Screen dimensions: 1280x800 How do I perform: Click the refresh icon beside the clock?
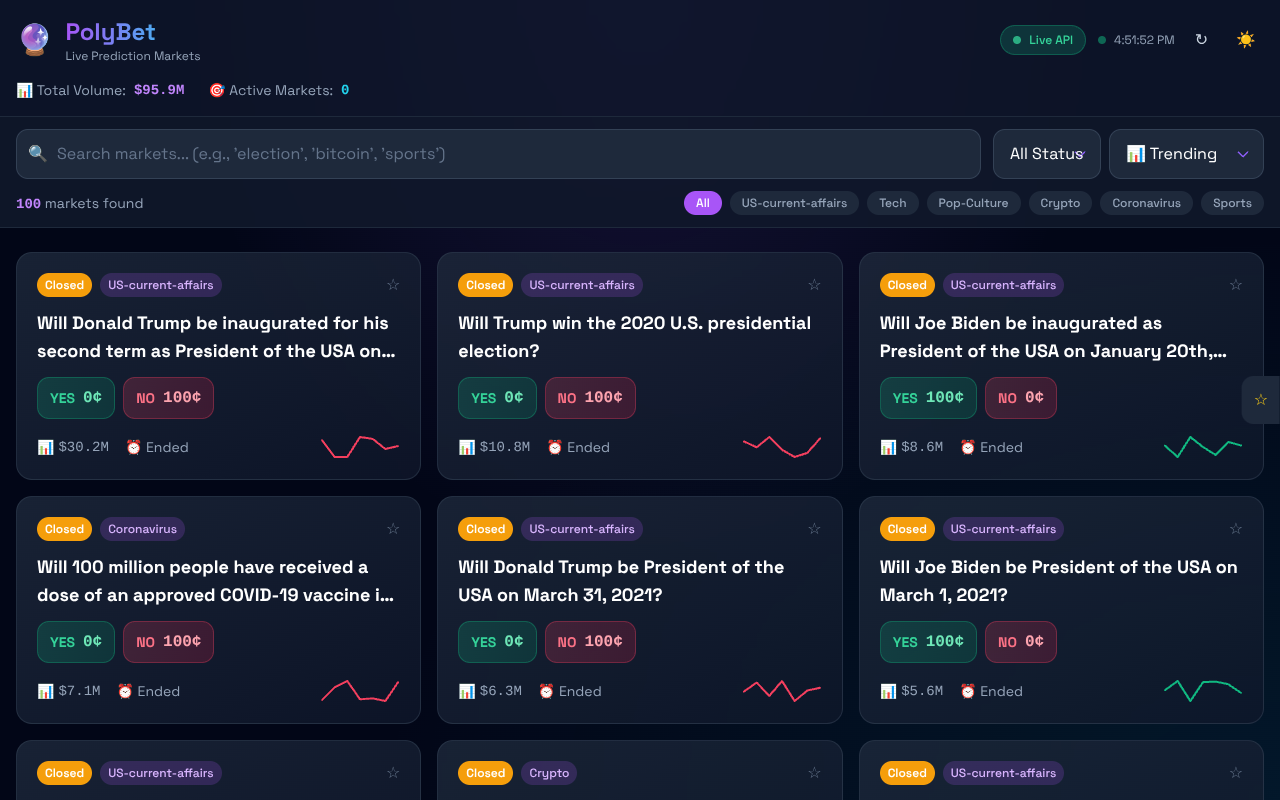pyautogui.click(x=1201, y=39)
